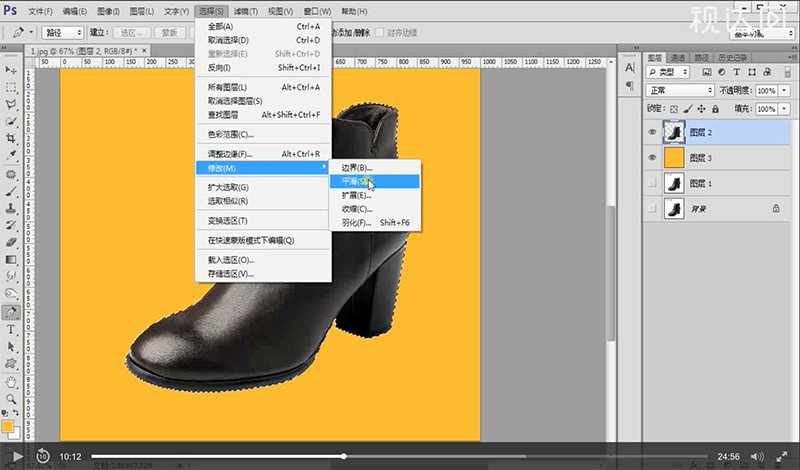Choose 取消选择(D) from the menu
The image size is (800, 470).
(263, 40)
